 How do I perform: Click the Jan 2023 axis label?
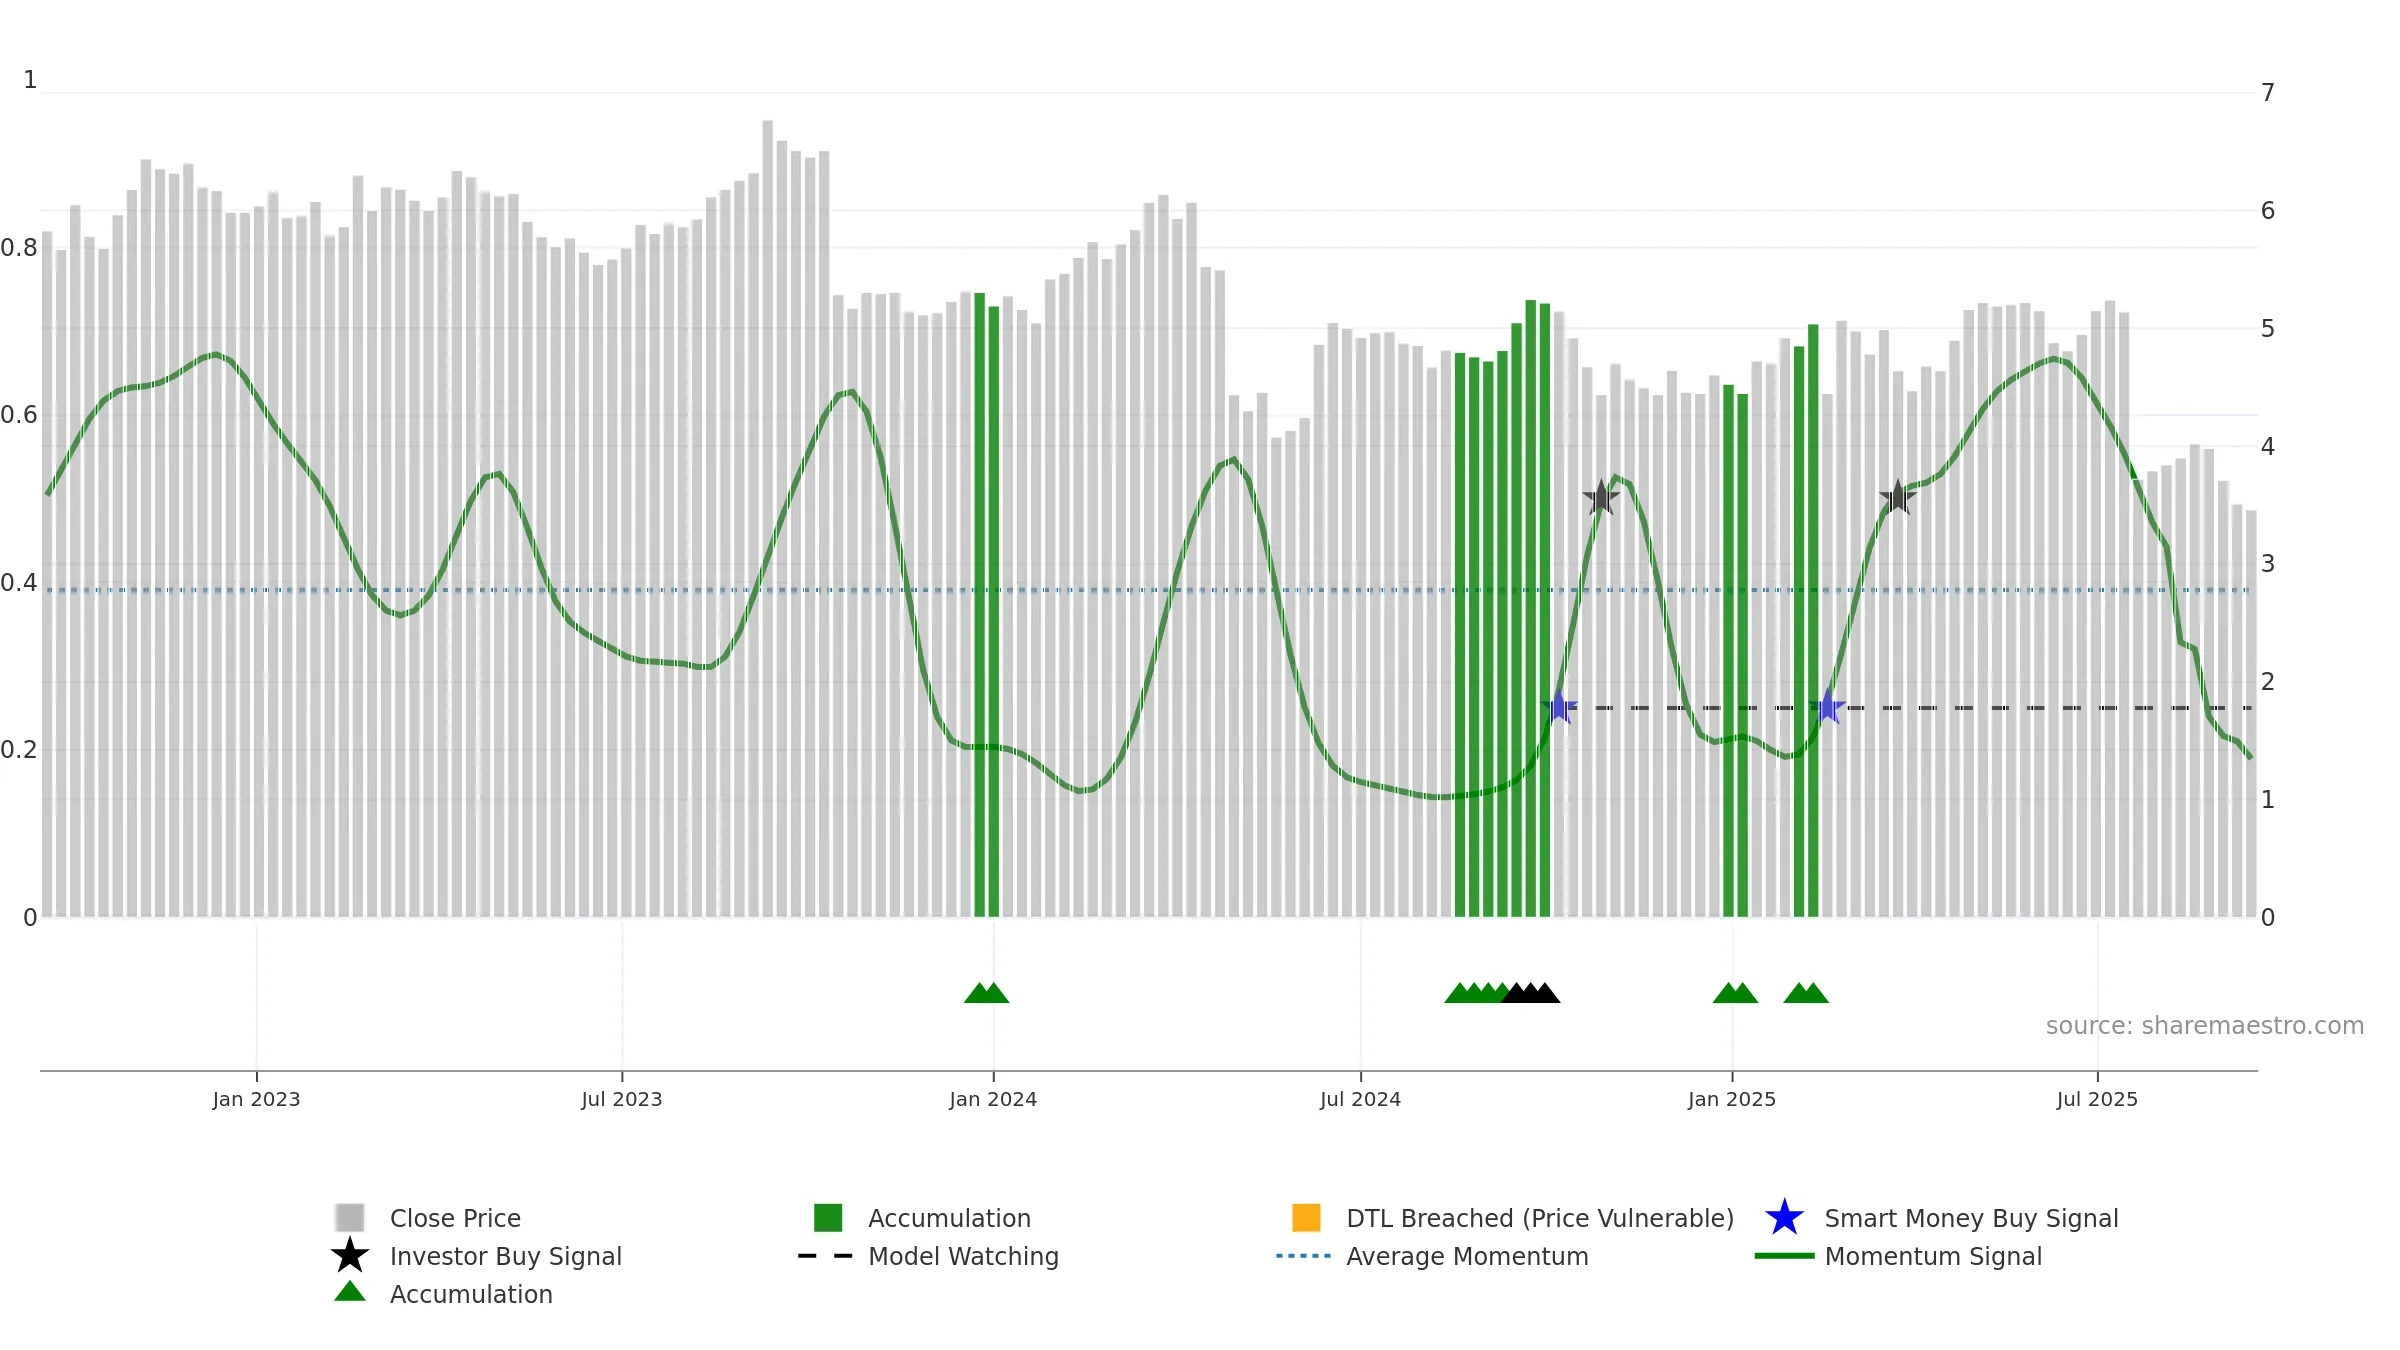256,1100
